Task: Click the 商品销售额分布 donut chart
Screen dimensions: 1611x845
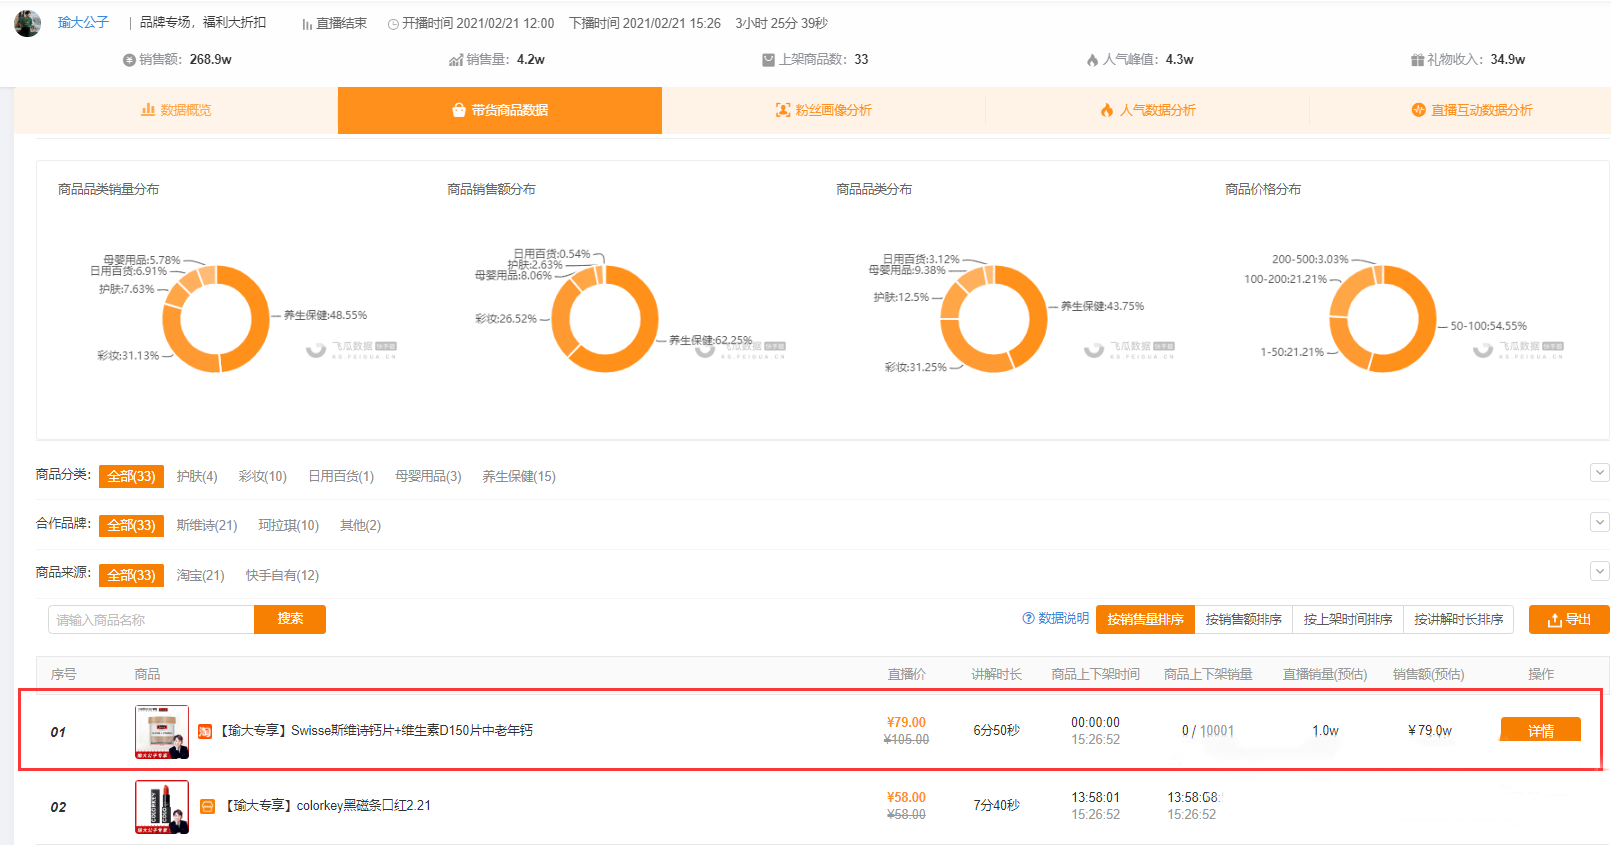Action: click(x=605, y=318)
